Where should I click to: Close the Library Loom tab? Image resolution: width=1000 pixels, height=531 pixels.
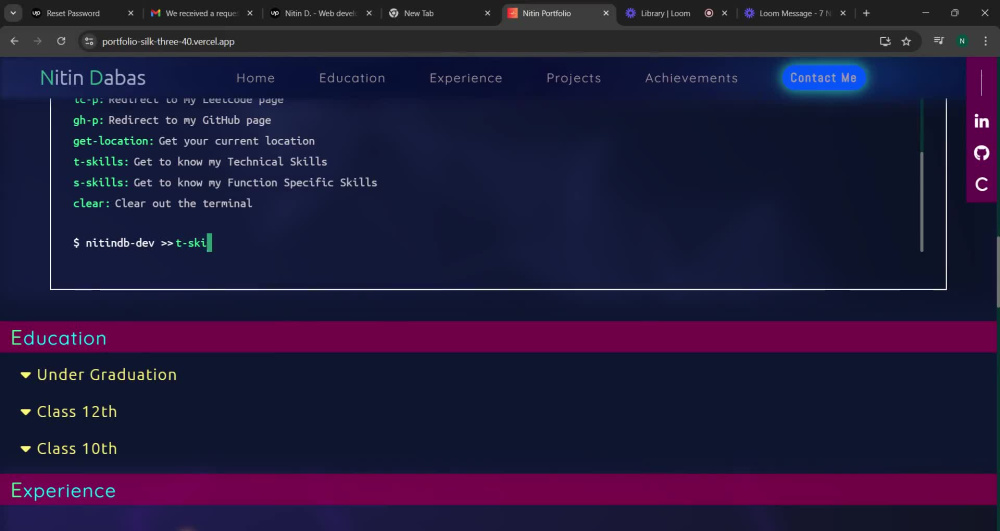click(x=724, y=13)
